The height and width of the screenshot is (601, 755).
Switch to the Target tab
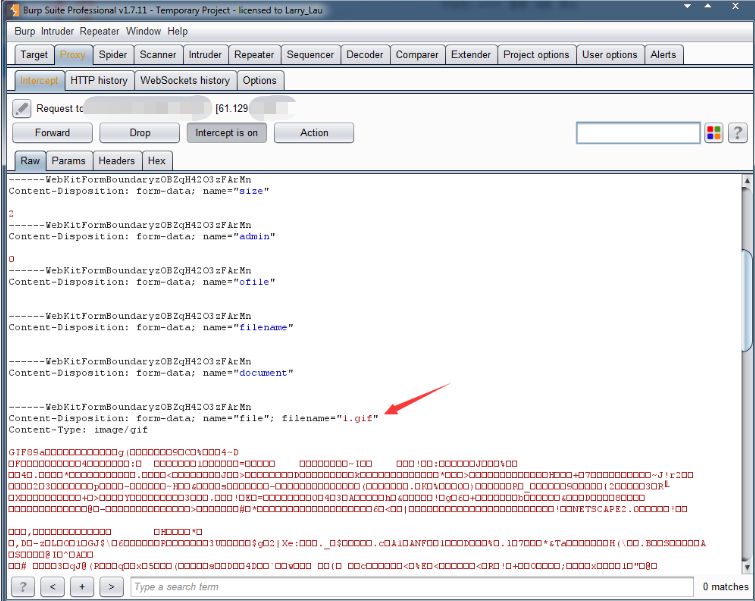(34, 55)
